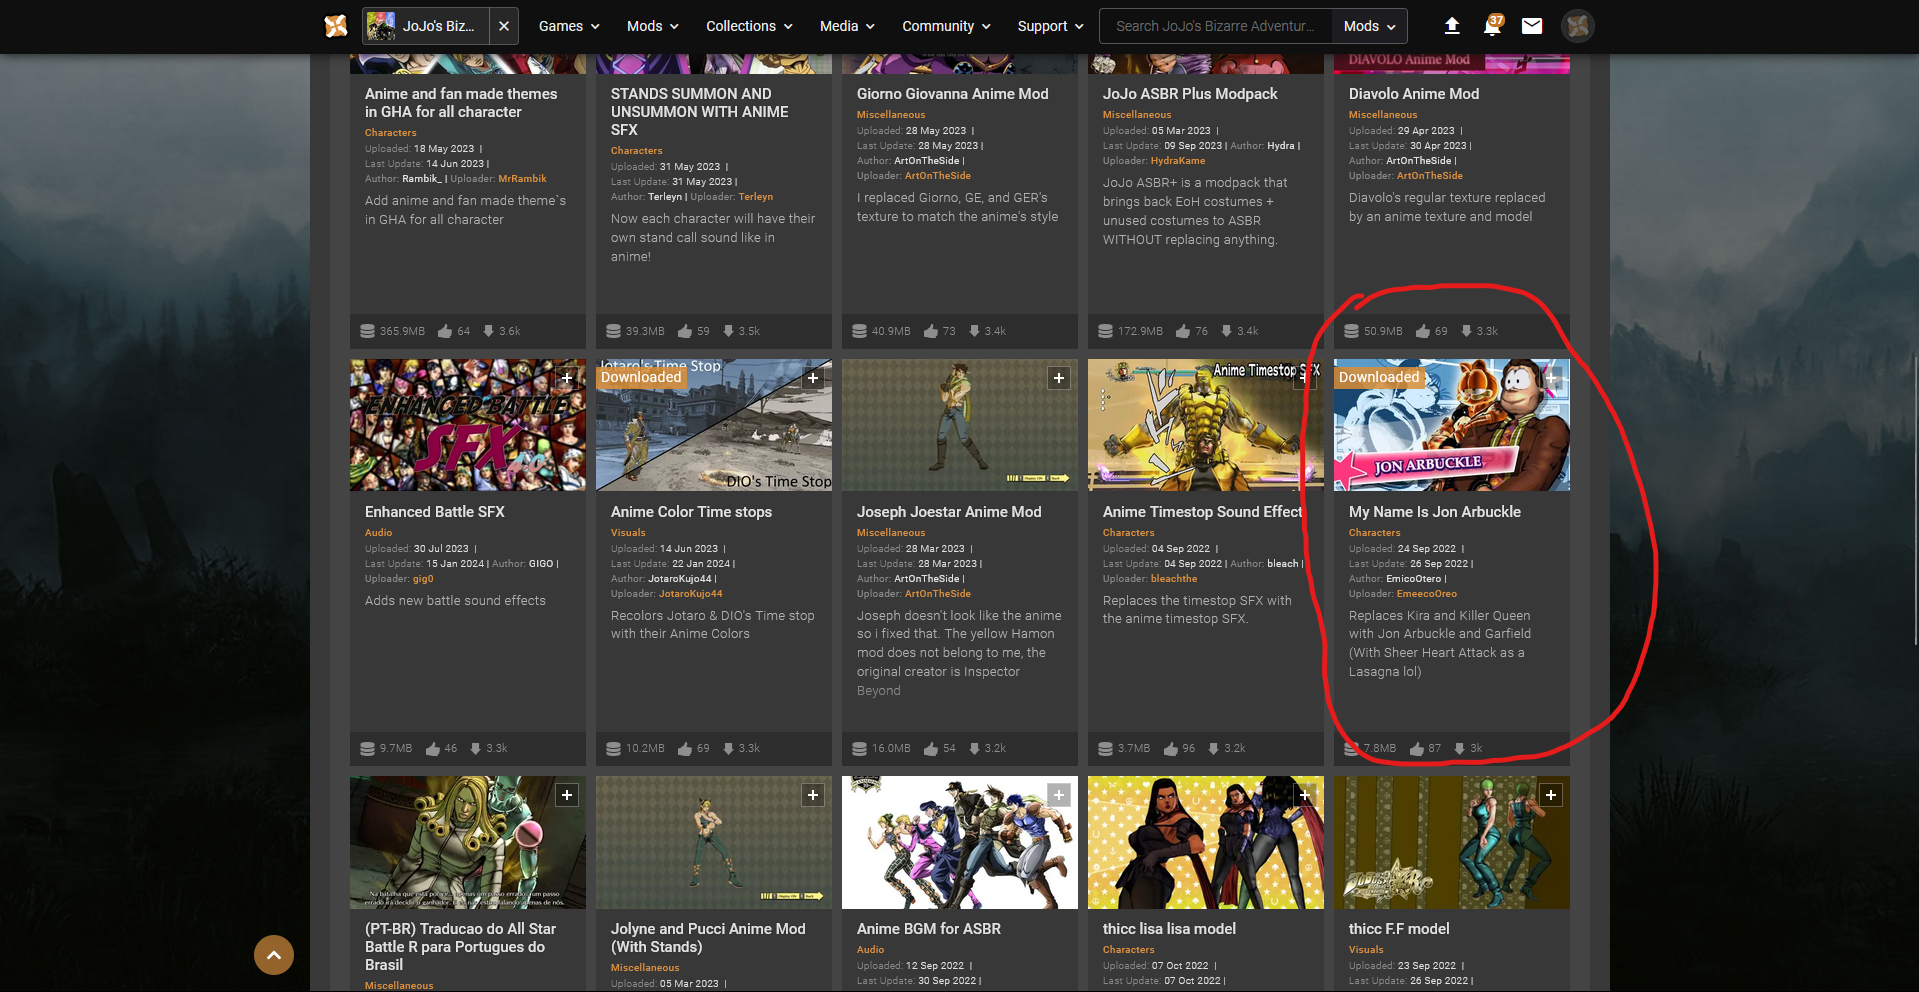Click the plus icon on the PT-BR Traducao card
The height and width of the screenshot is (992, 1919).
567,795
